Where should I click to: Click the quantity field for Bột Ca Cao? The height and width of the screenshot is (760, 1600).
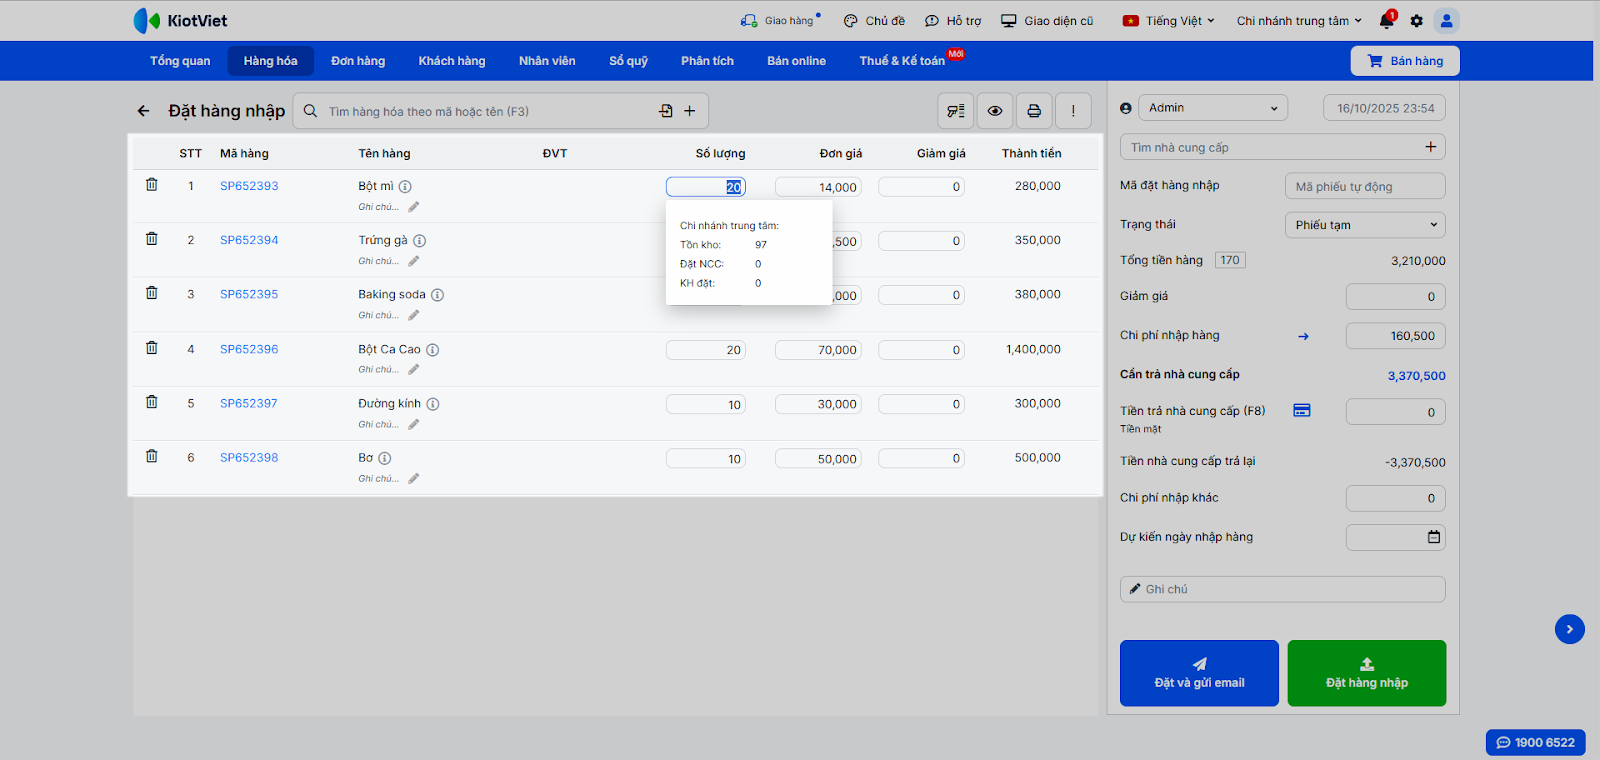[706, 350]
